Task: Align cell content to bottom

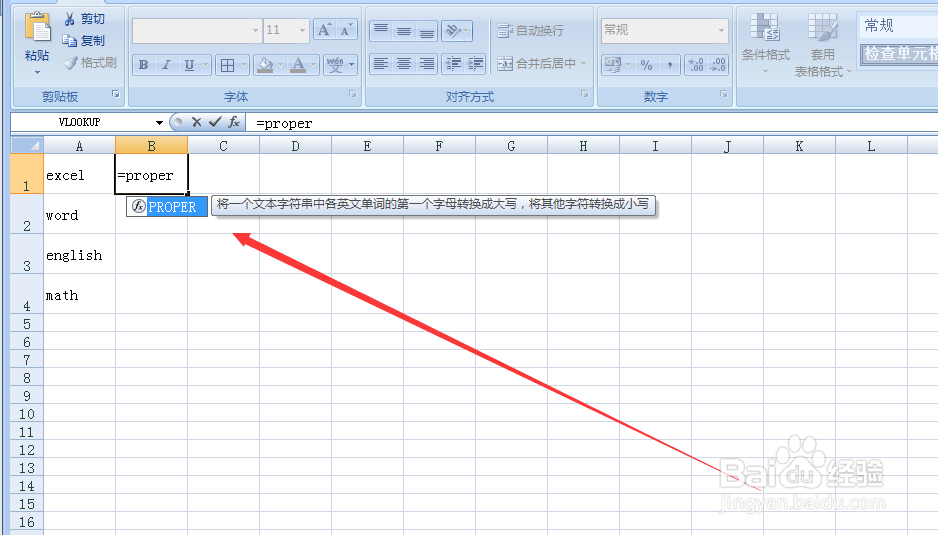Action: coord(427,30)
